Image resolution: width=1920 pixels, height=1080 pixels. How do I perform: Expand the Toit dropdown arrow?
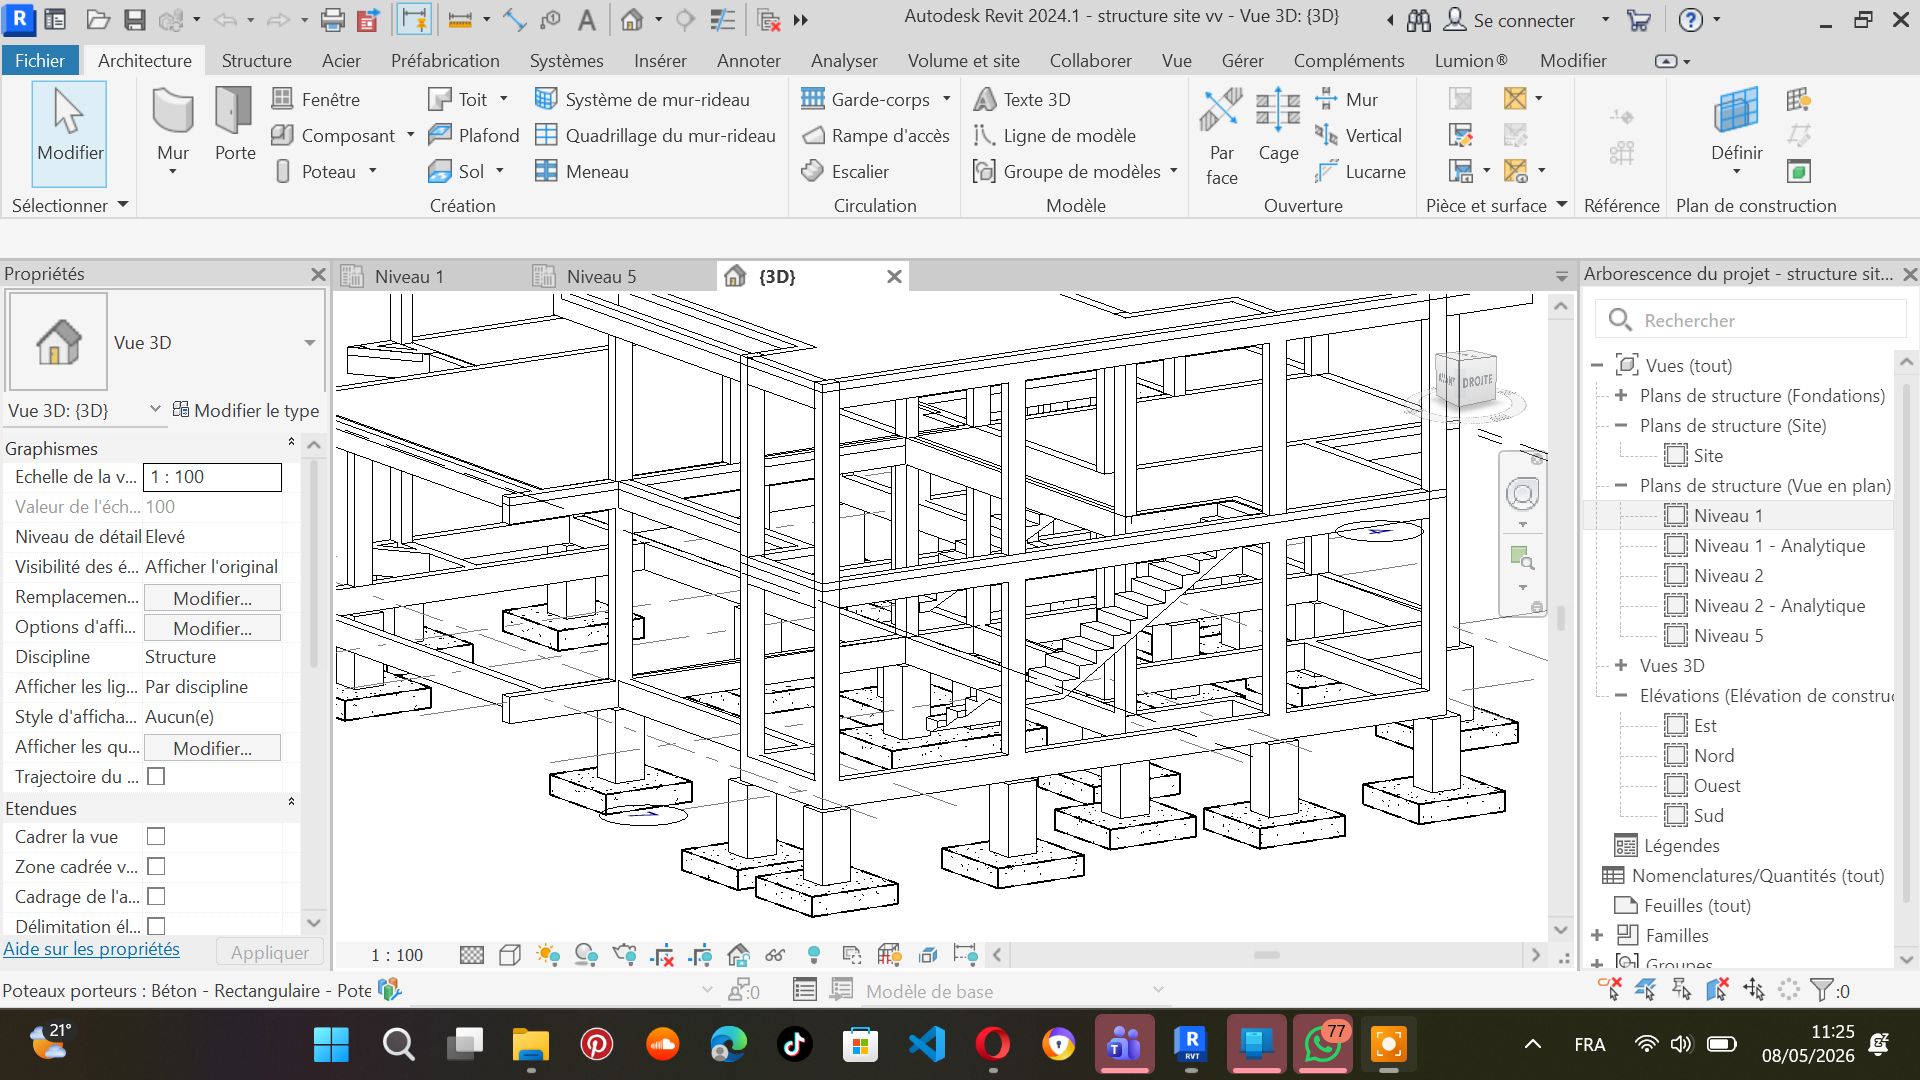503,99
